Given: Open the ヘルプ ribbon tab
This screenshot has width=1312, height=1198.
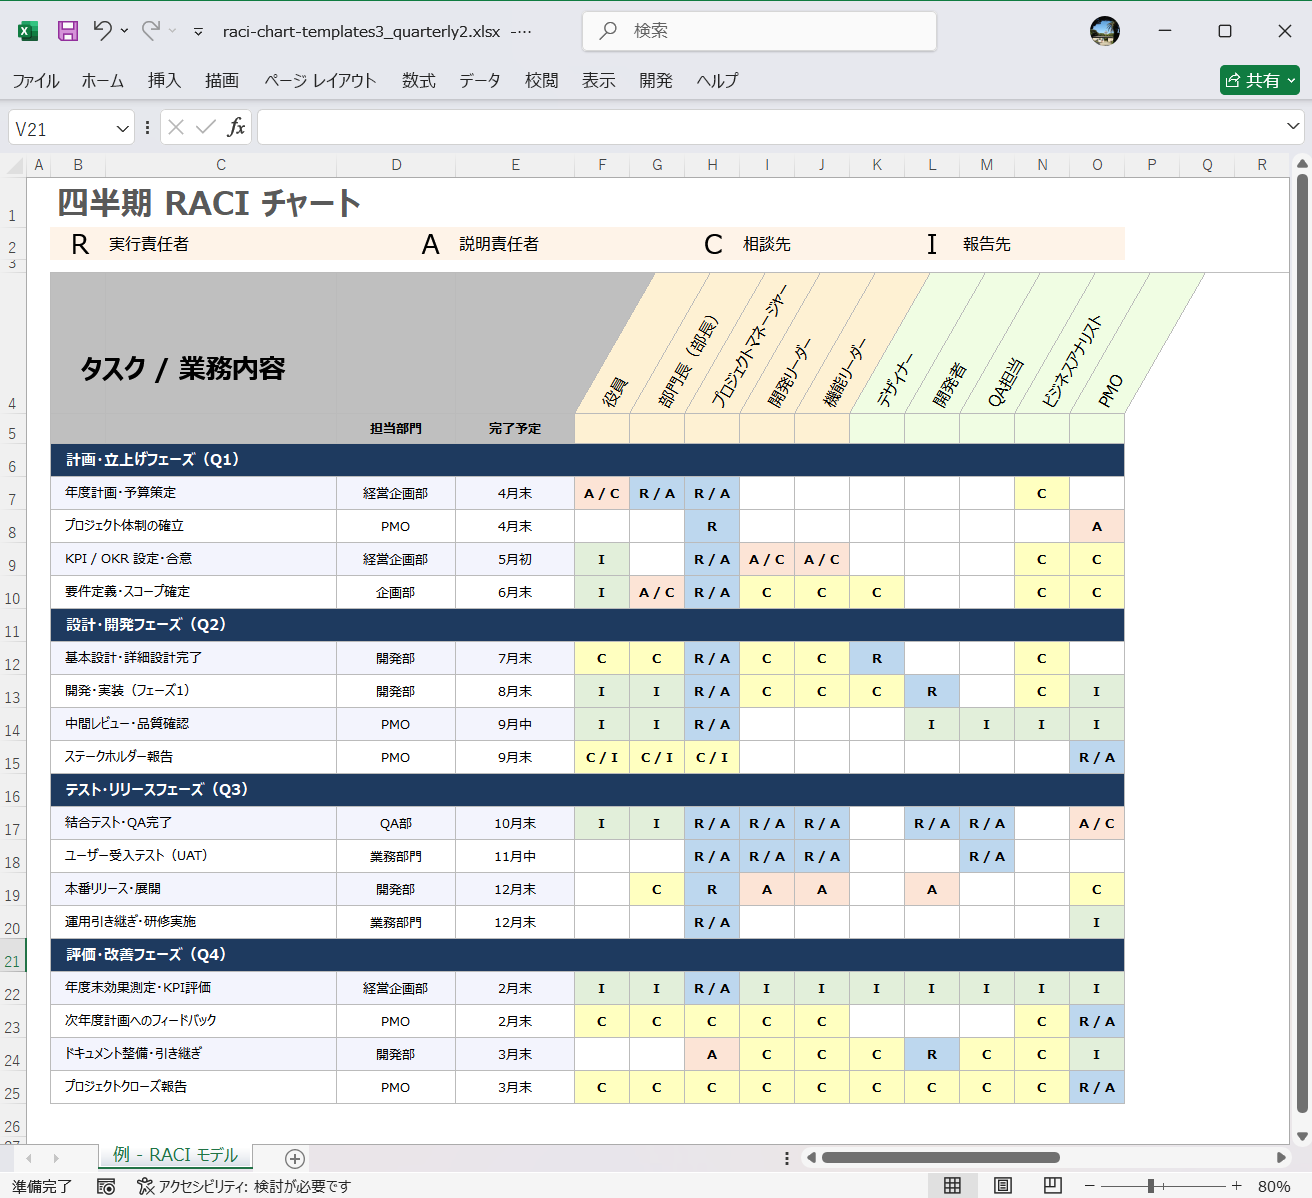Looking at the screenshot, I should coord(717,81).
